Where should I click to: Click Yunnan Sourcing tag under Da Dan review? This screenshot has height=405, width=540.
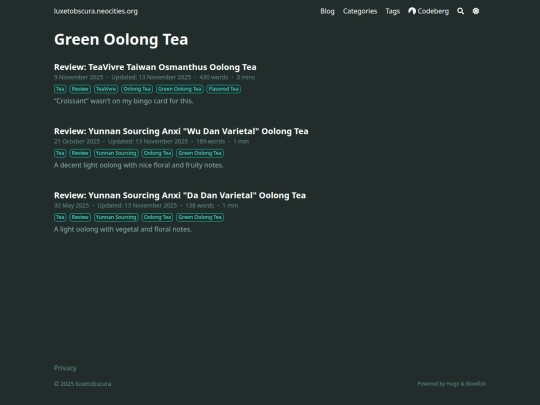click(x=116, y=217)
